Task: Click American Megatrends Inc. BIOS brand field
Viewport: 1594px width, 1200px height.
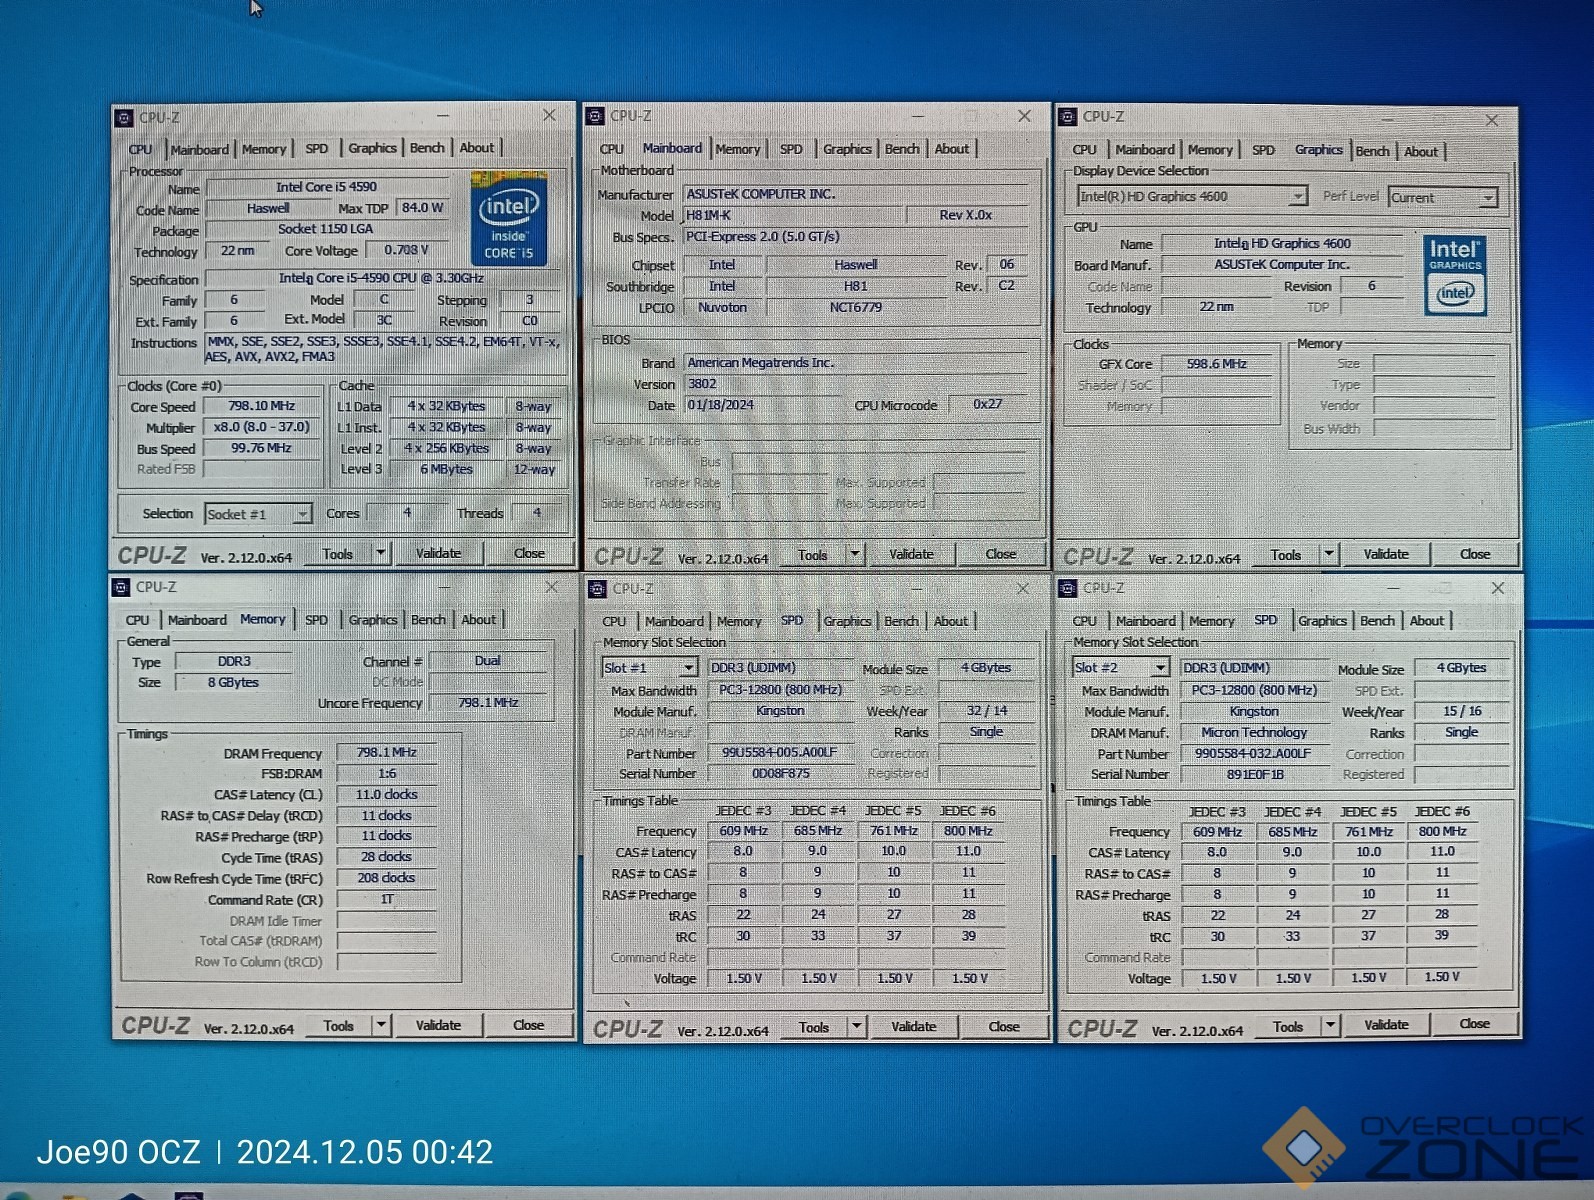Action: coord(856,363)
